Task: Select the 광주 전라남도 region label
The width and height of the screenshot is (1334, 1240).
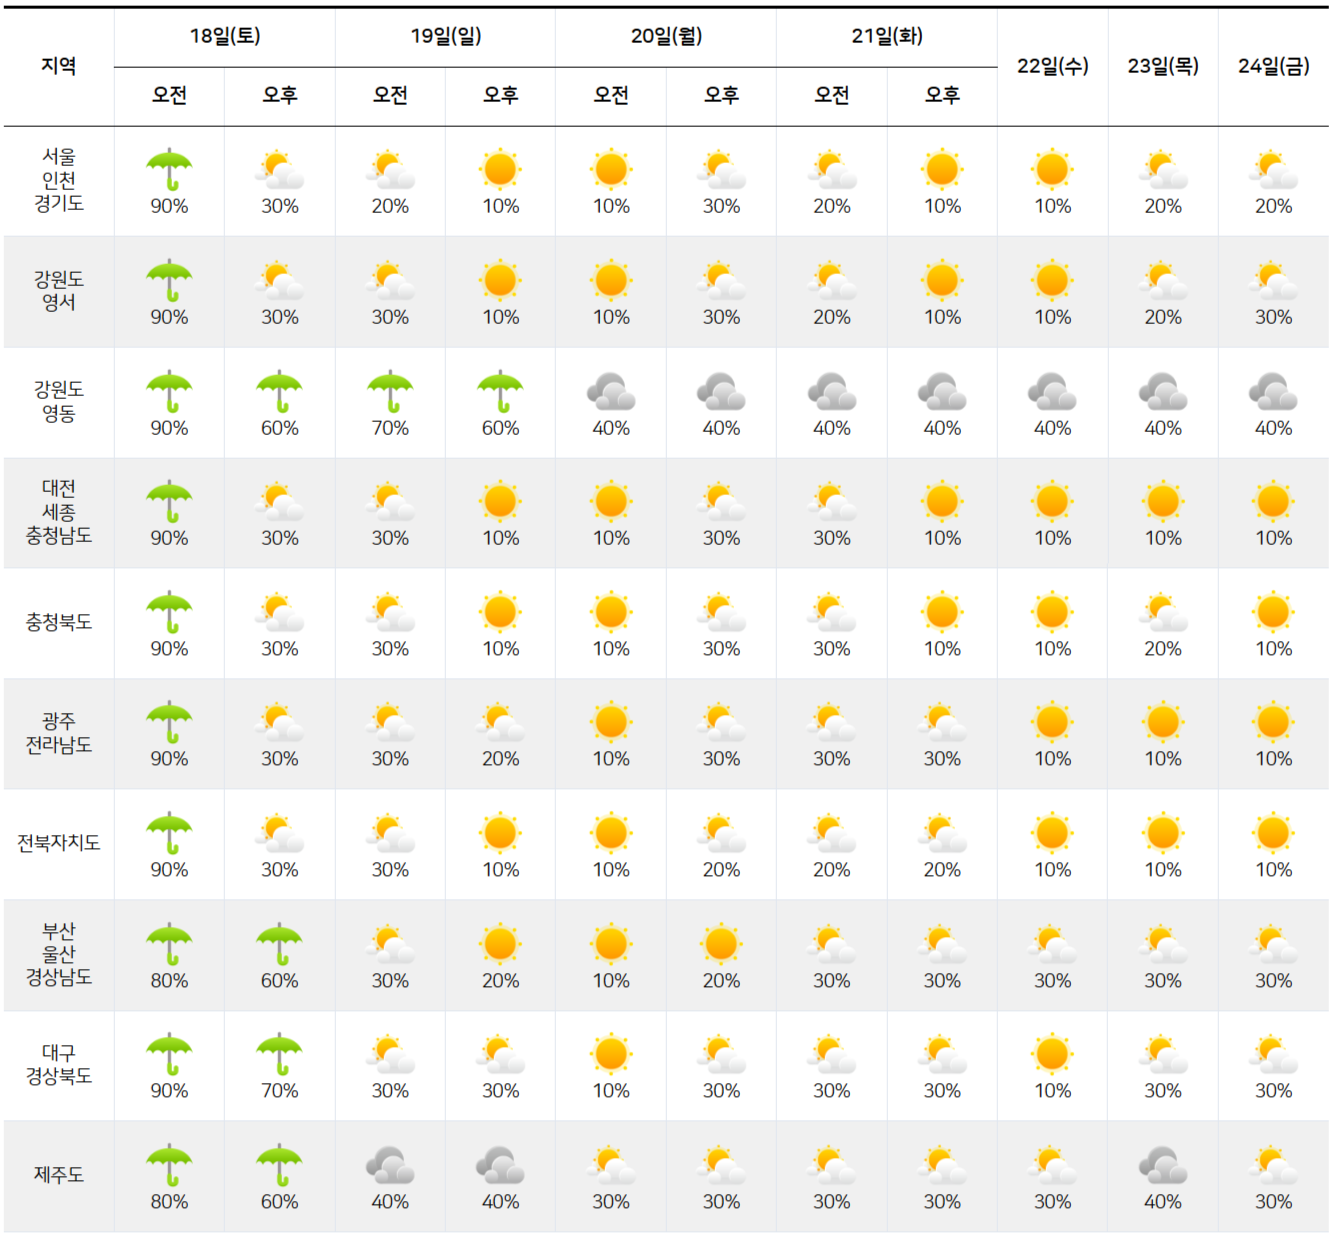Action: pyautogui.click(x=59, y=733)
